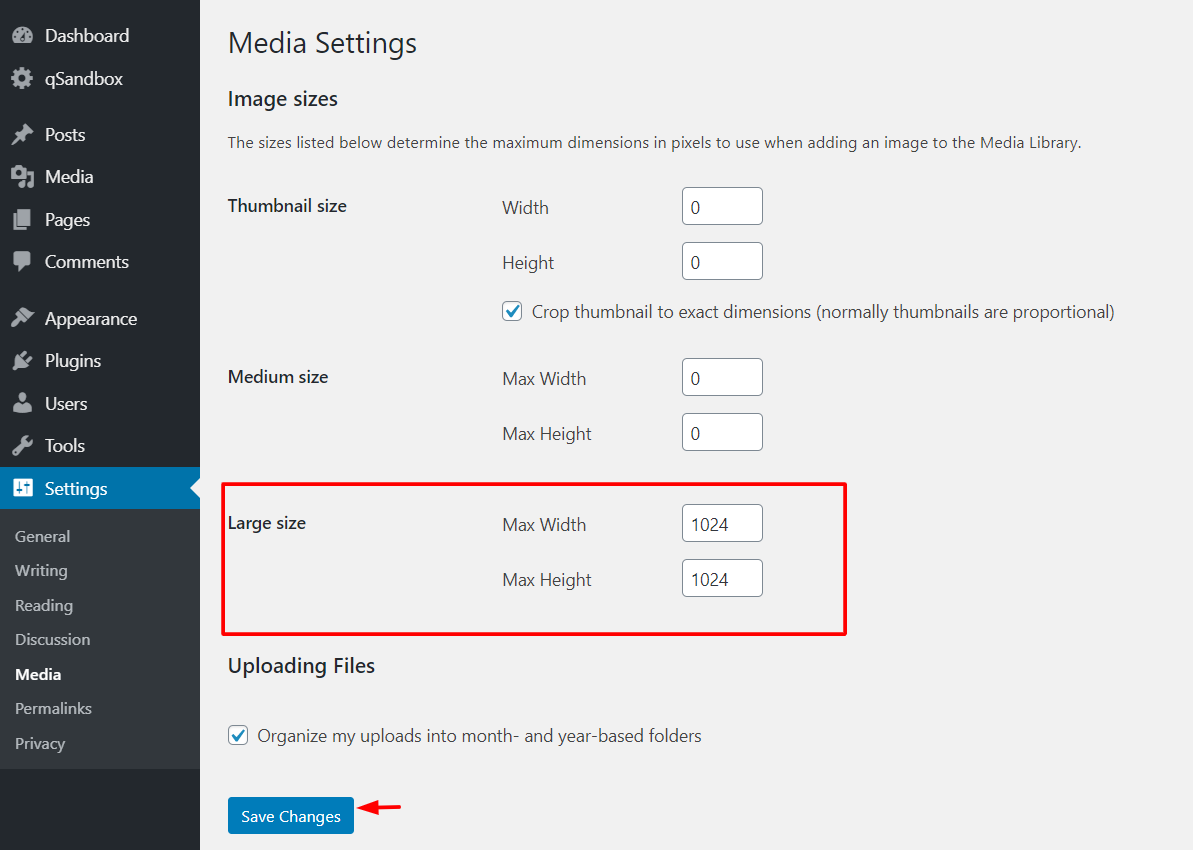Click the Large size Max Height field
This screenshot has height=850, width=1193.
pos(722,578)
